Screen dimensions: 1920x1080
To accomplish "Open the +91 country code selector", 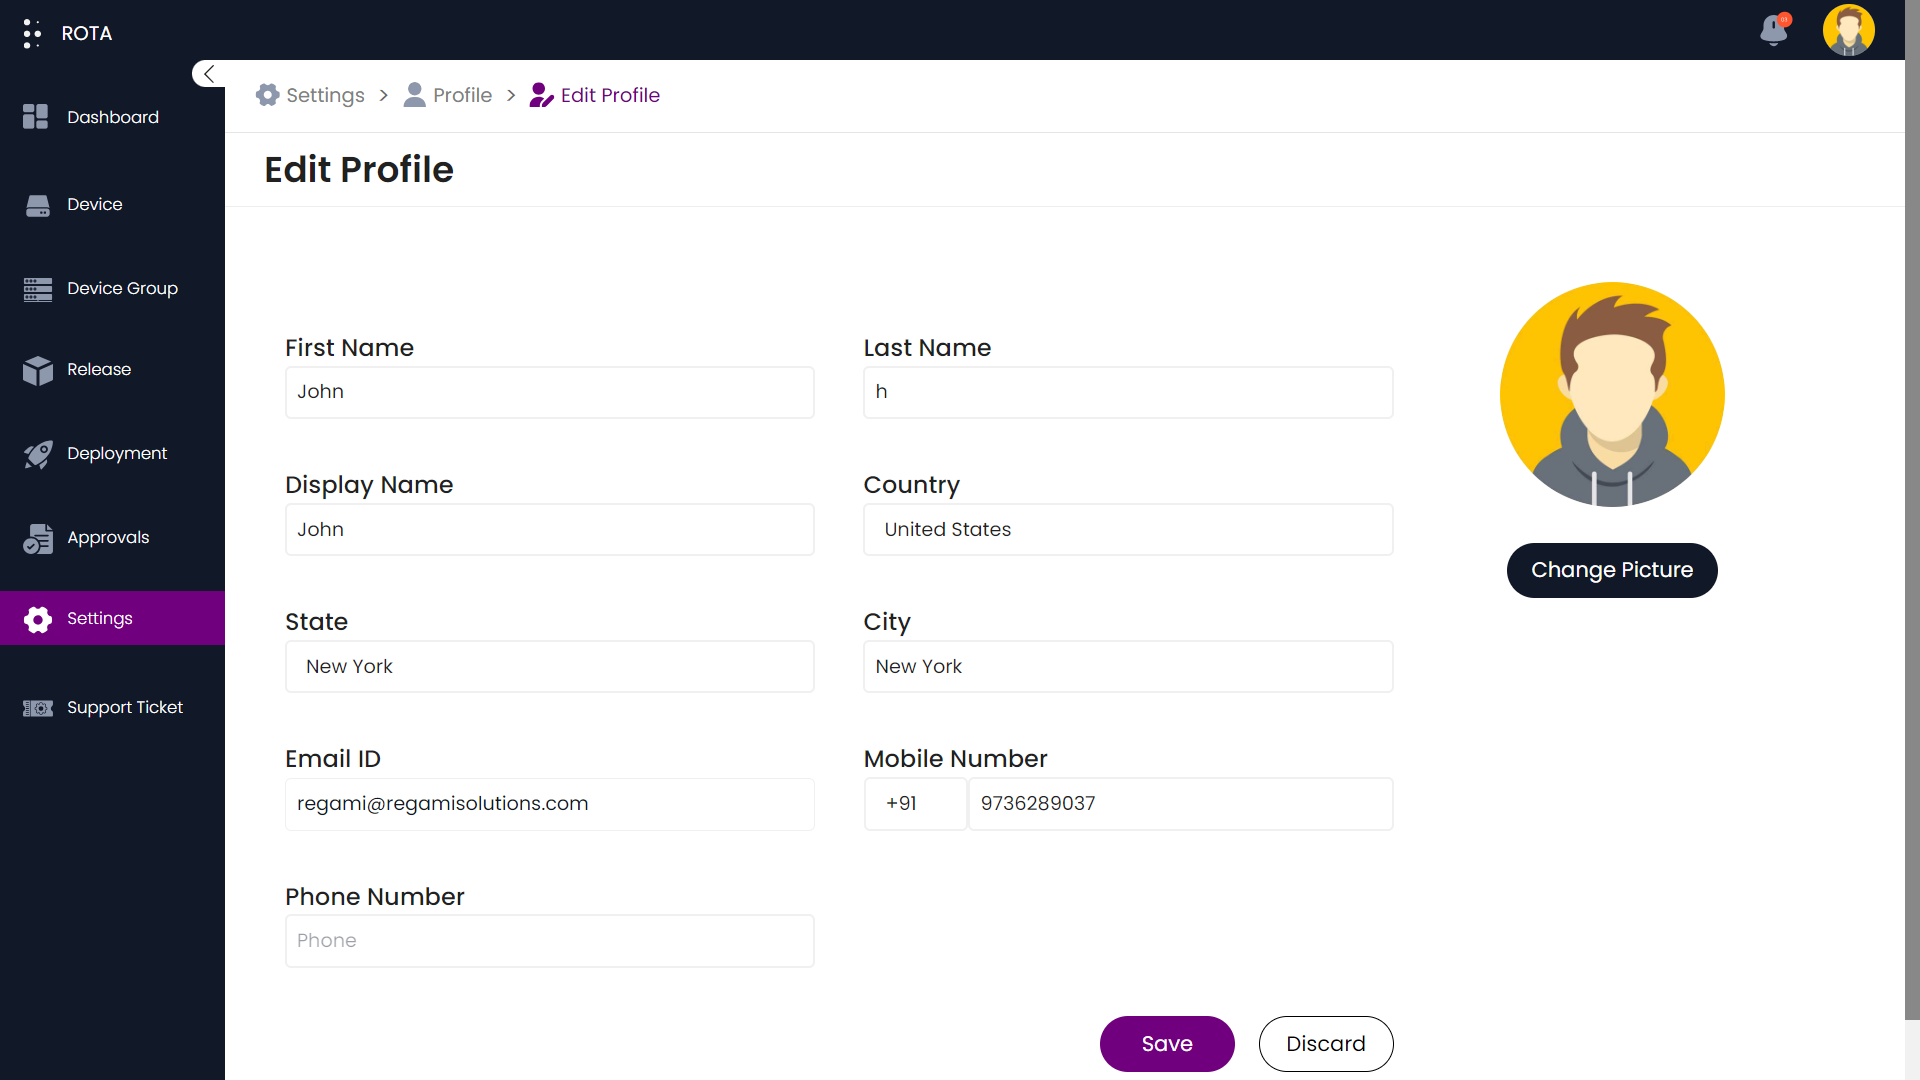I will point(914,803).
